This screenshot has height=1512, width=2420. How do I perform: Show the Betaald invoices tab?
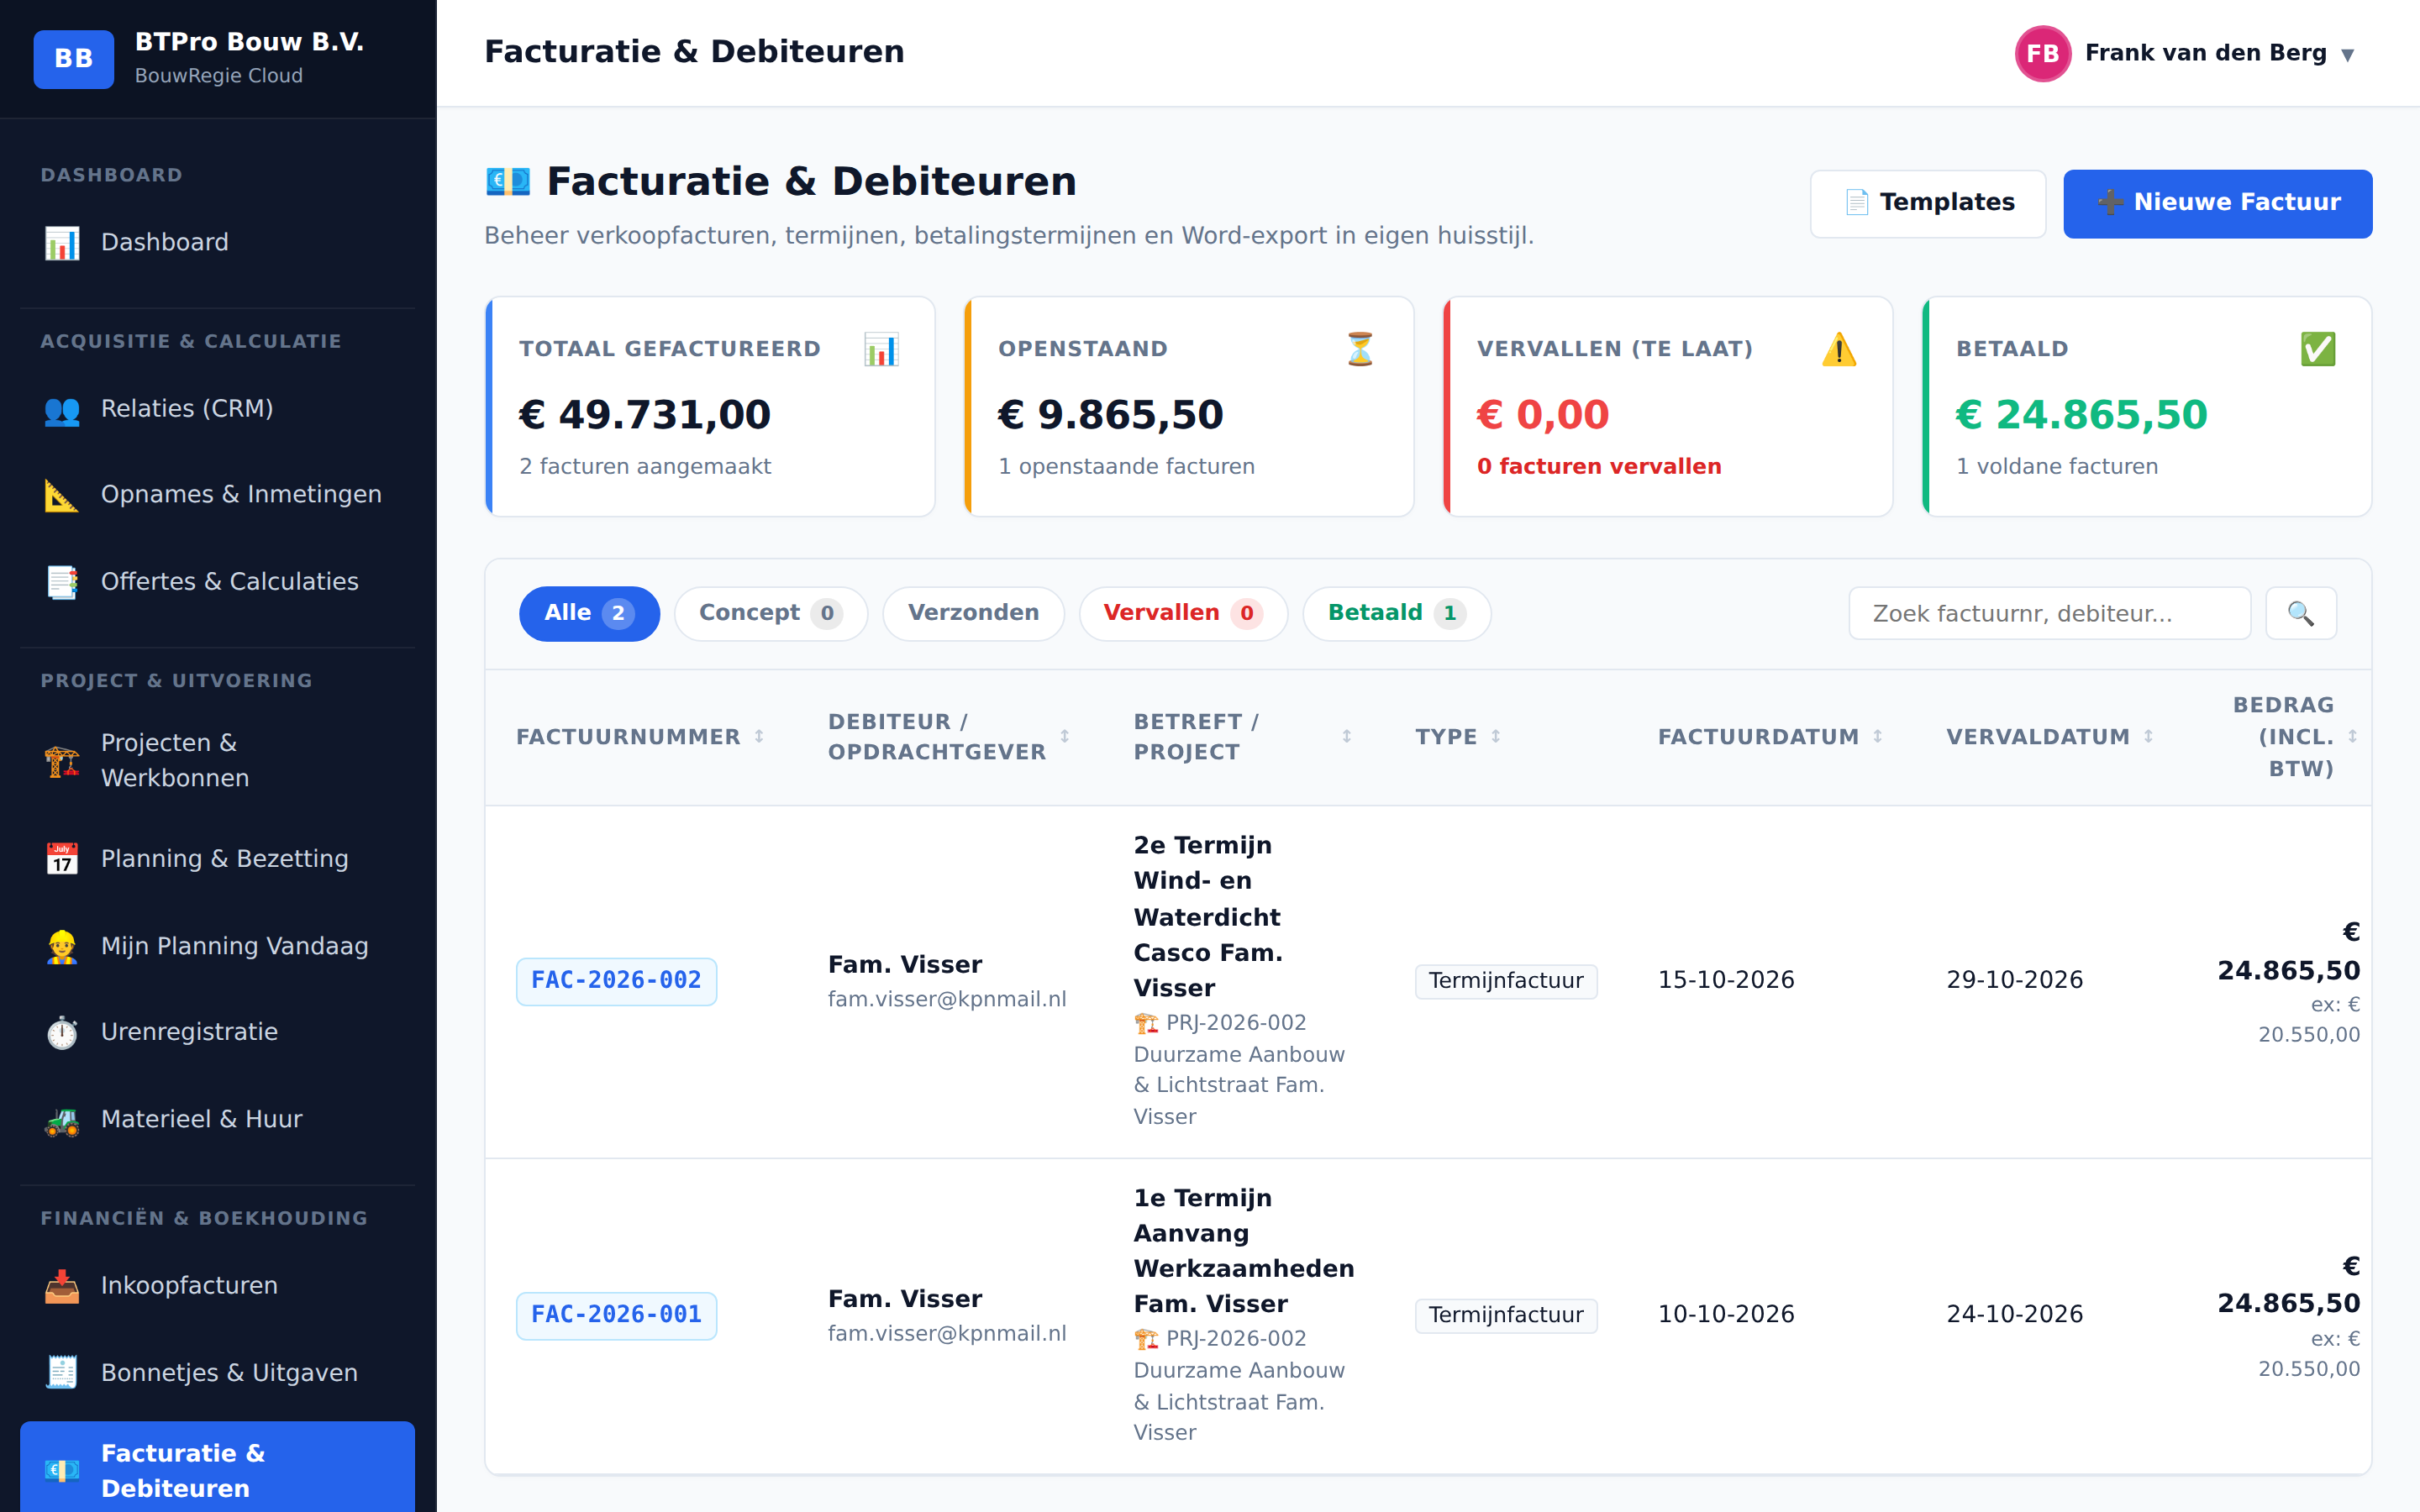1396,613
